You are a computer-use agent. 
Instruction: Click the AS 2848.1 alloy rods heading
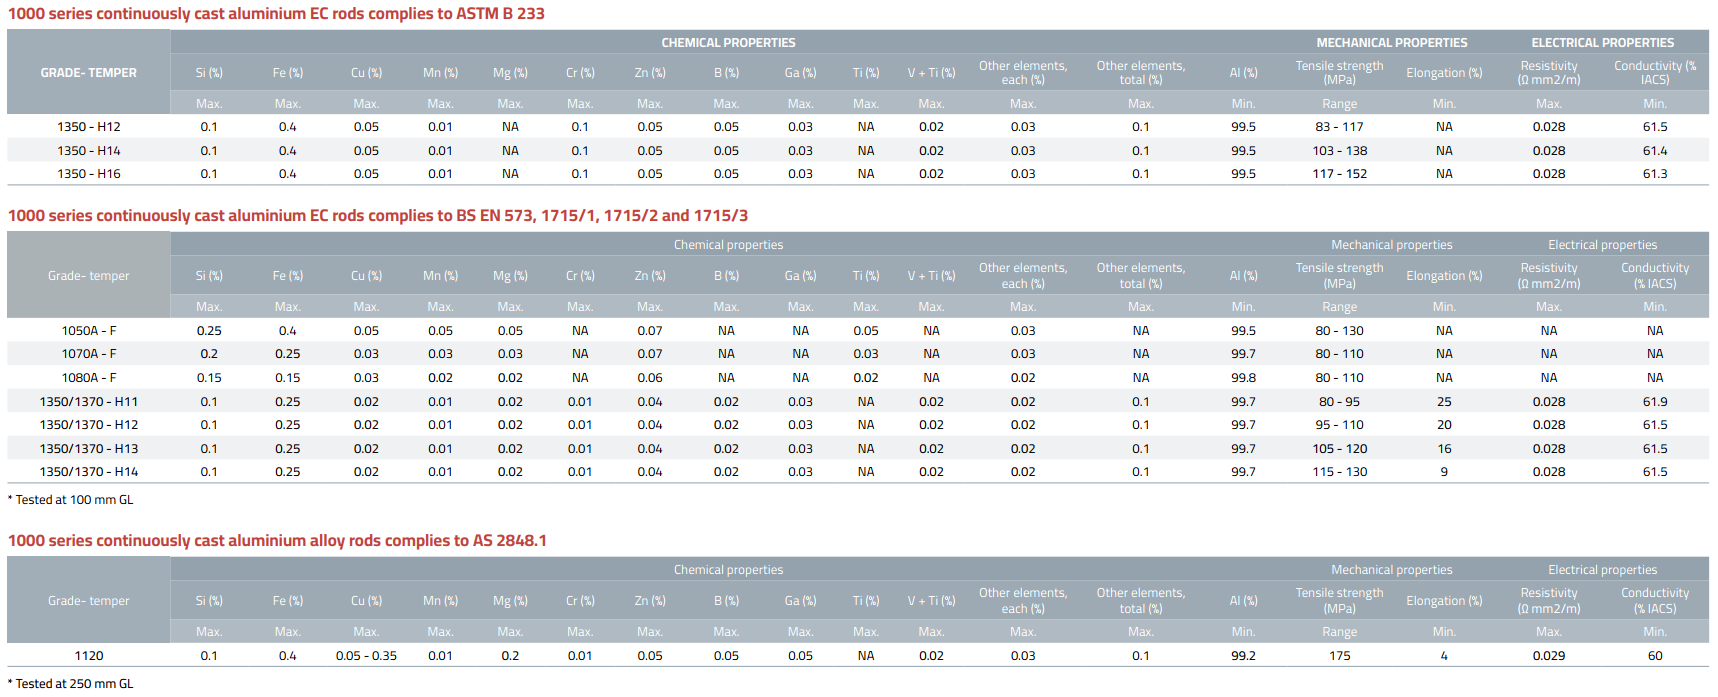point(277,541)
